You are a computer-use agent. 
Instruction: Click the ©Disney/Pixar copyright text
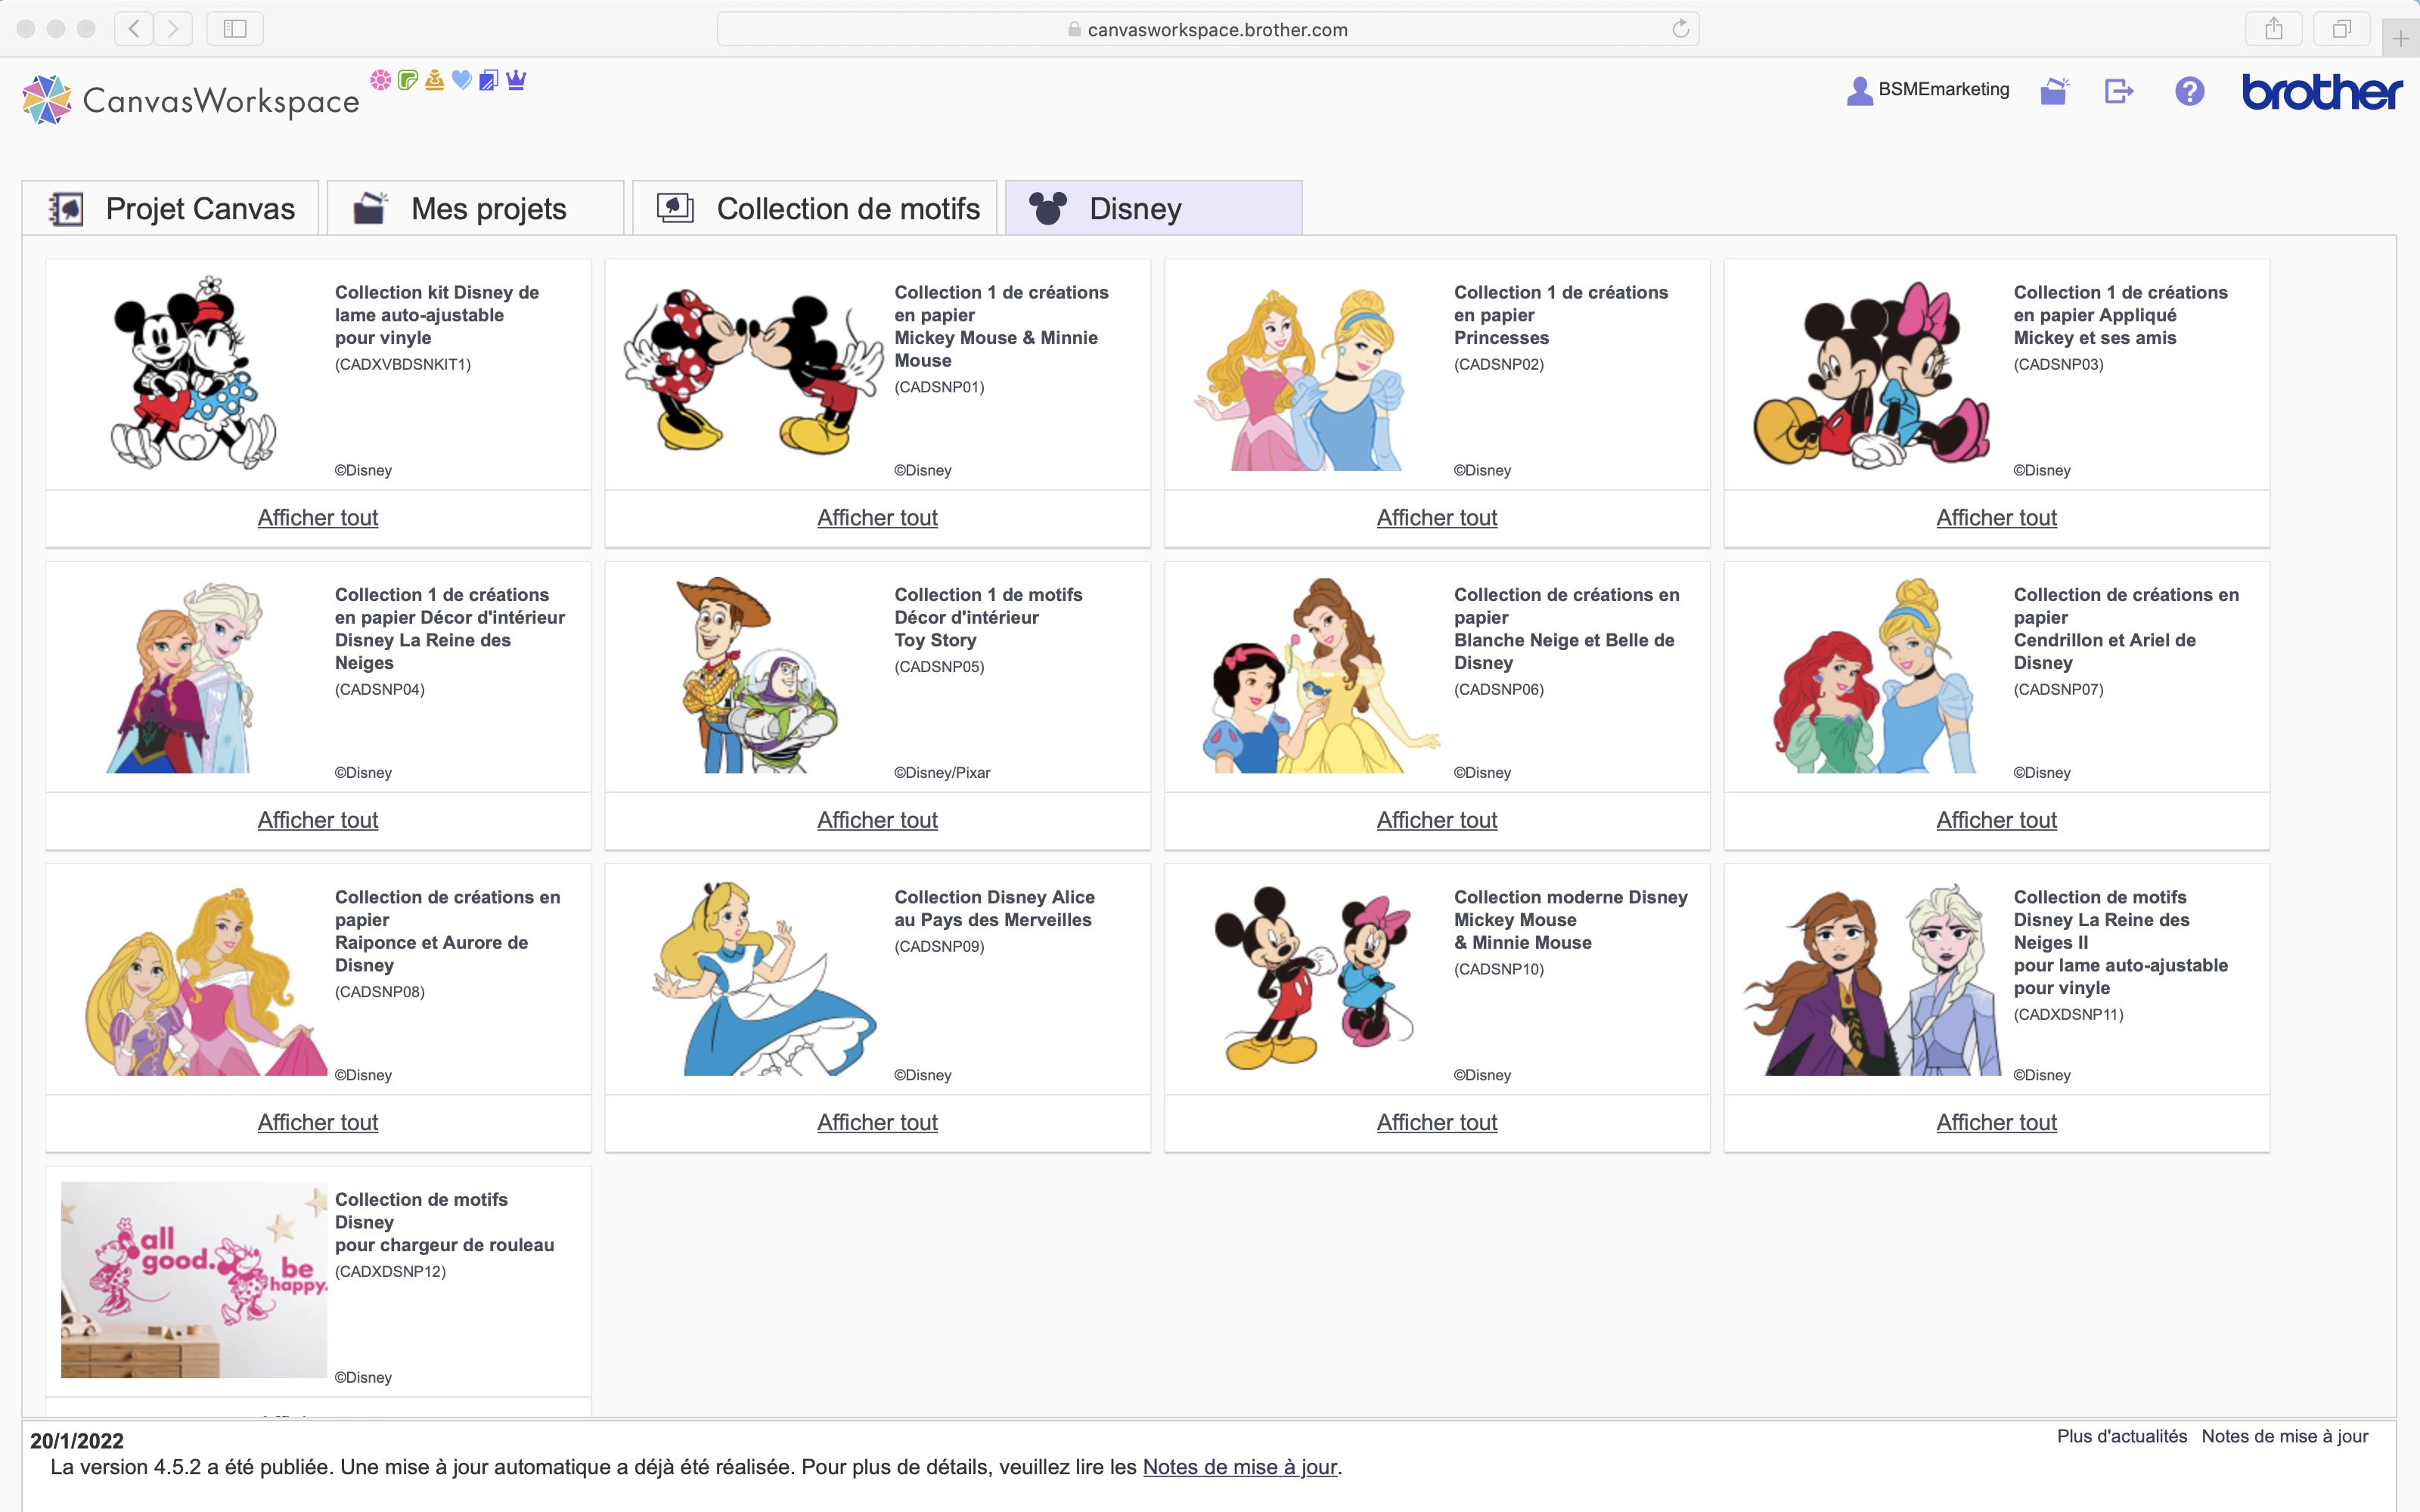click(942, 773)
